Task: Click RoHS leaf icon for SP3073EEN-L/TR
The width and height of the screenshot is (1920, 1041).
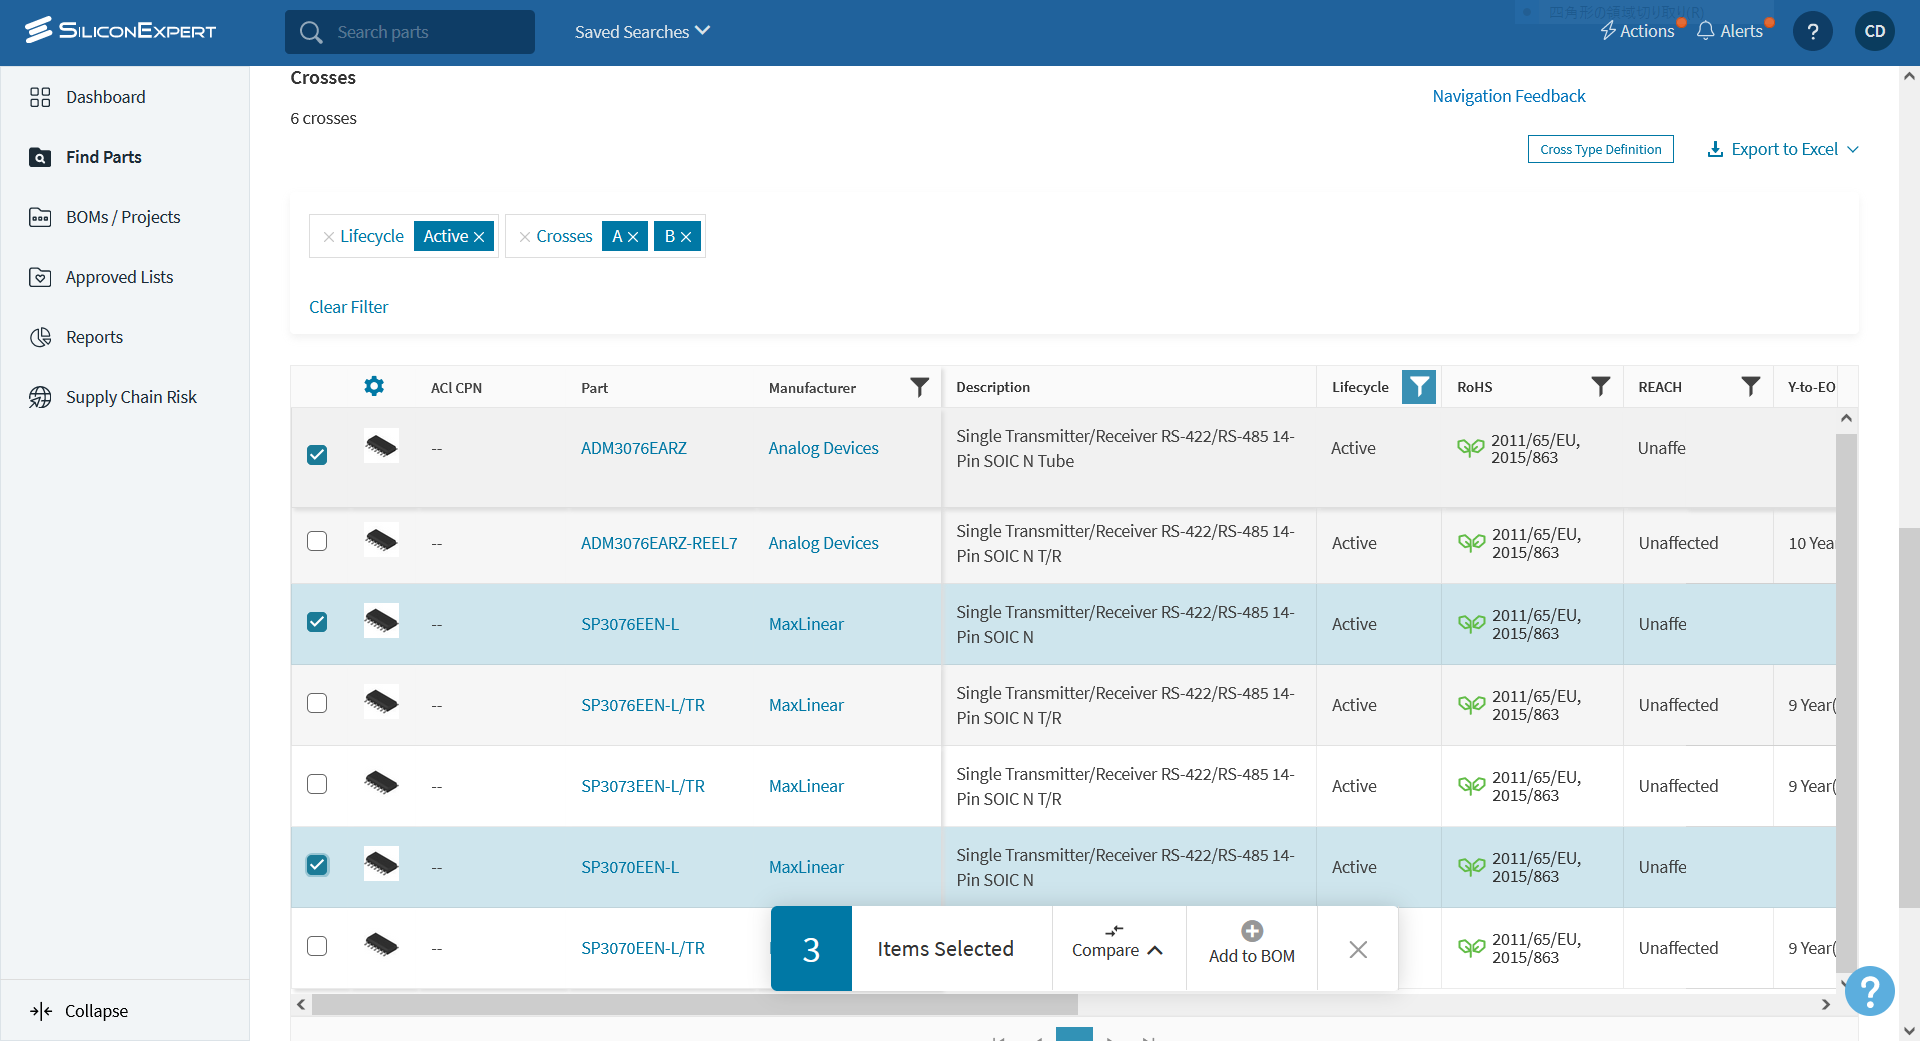Action: (x=1471, y=786)
